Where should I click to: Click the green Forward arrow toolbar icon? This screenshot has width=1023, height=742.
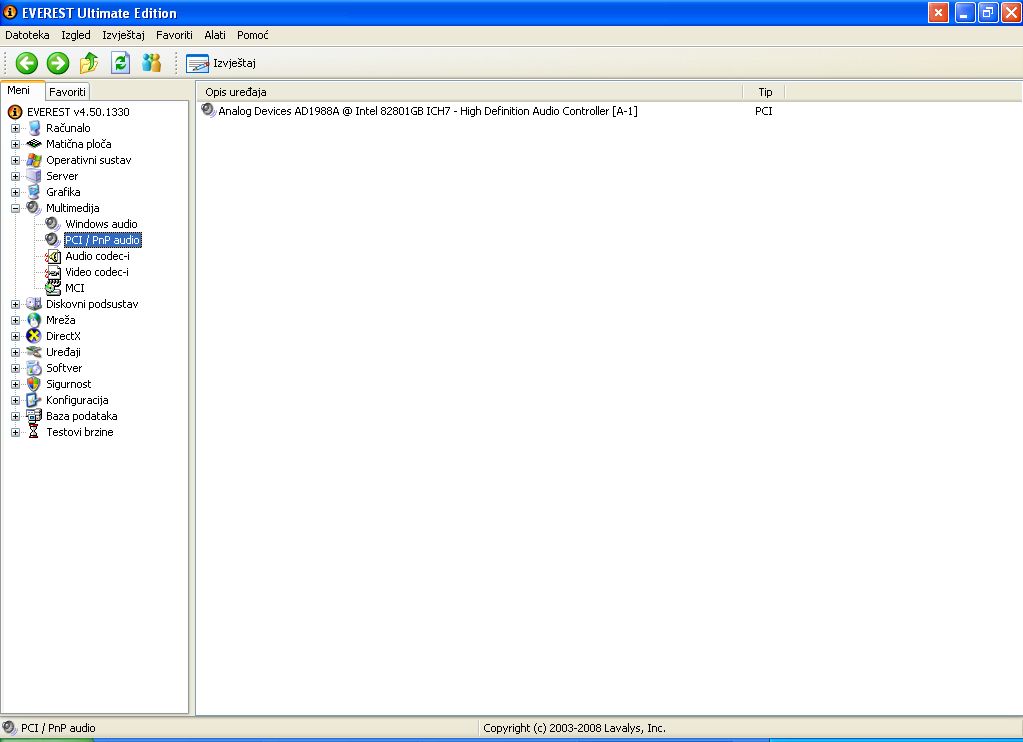[58, 63]
